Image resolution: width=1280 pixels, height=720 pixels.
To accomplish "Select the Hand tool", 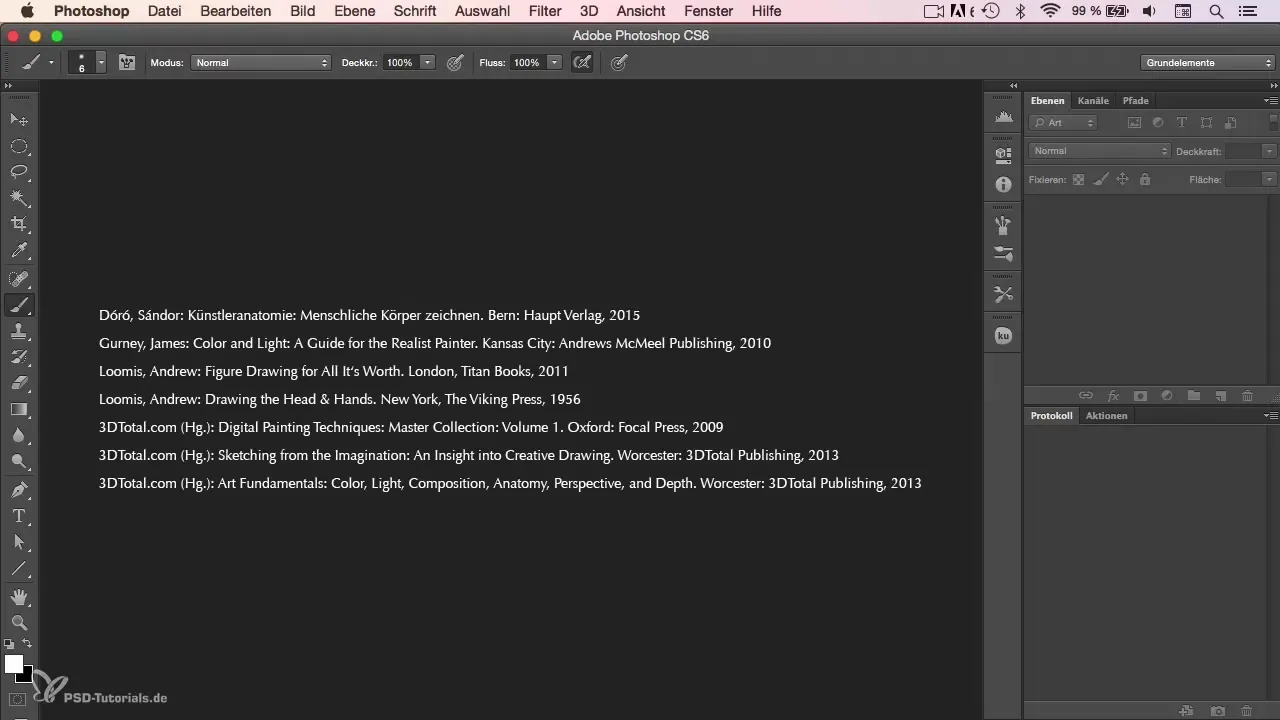I will tap(19, 597).
